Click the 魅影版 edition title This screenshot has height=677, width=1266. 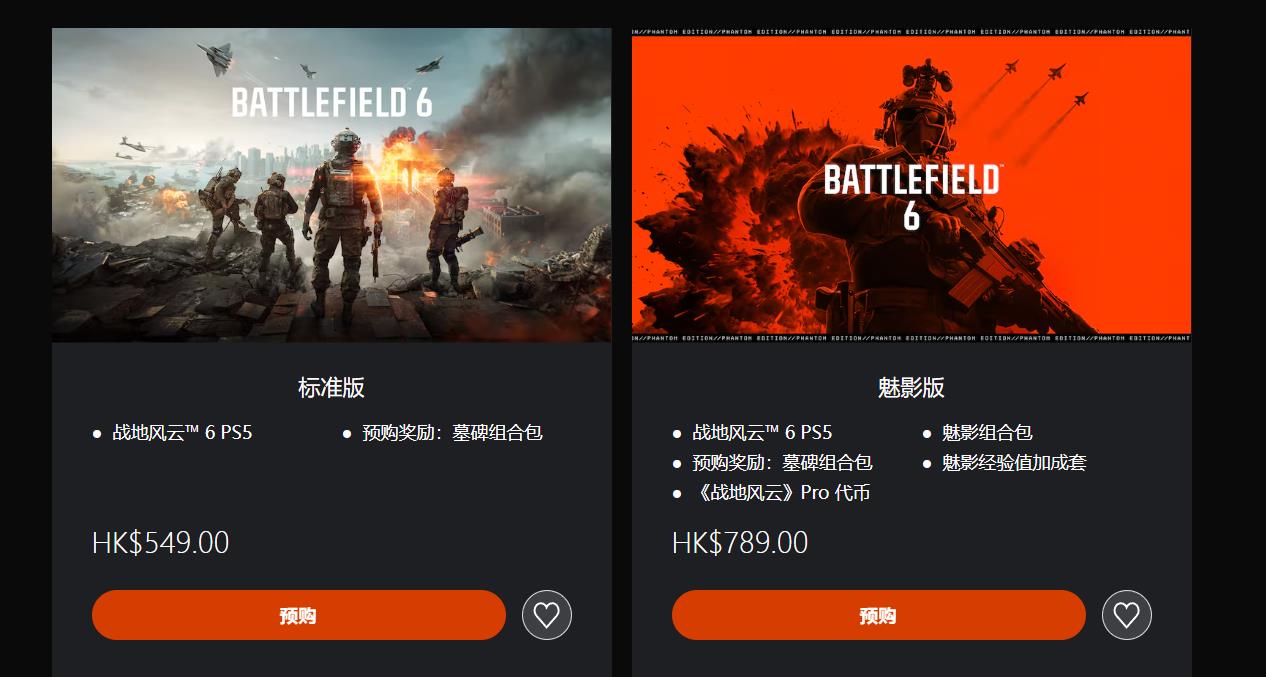(x=911, y=388)
